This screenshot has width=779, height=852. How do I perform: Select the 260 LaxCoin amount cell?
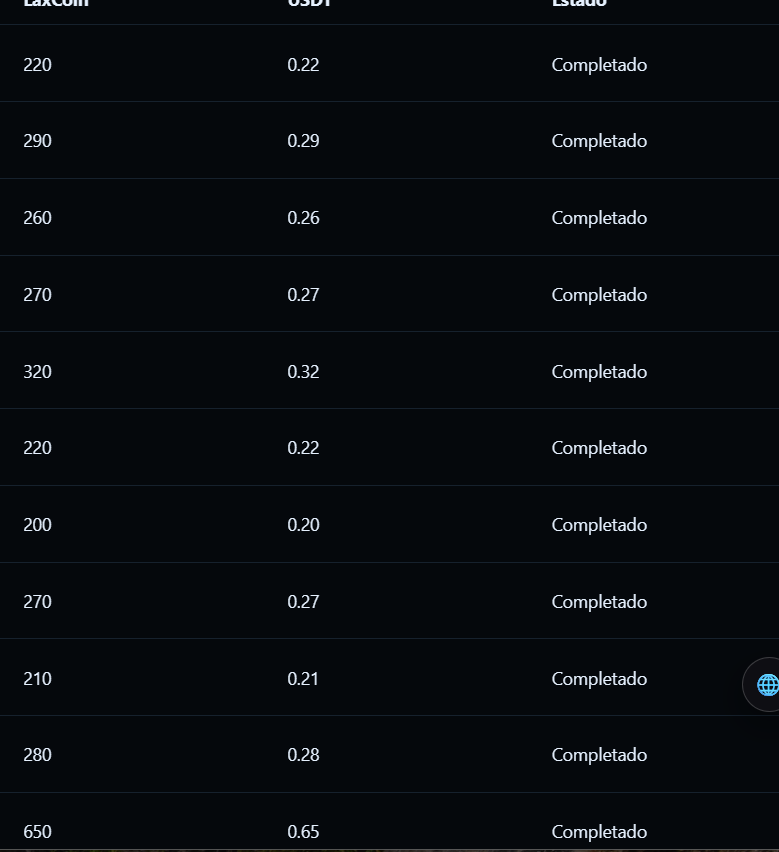point(38,218)
